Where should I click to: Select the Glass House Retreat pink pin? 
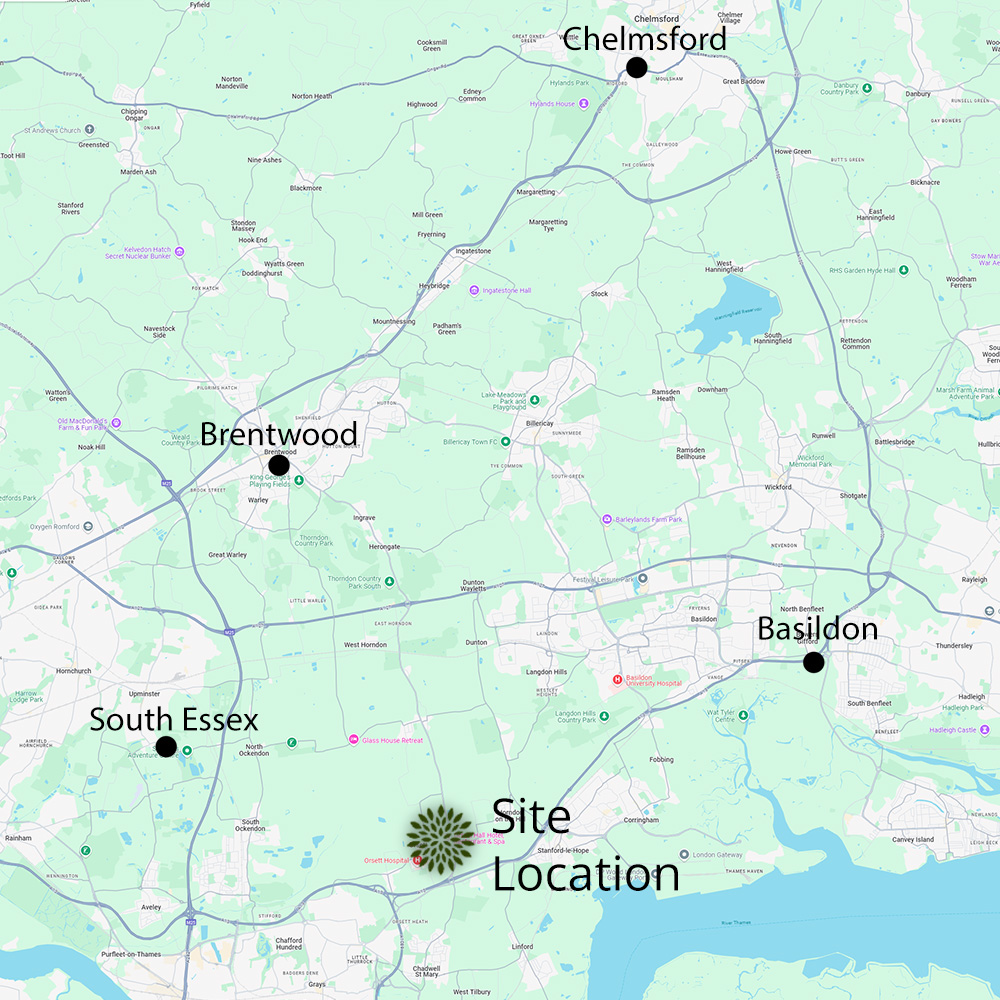point(353,740)
